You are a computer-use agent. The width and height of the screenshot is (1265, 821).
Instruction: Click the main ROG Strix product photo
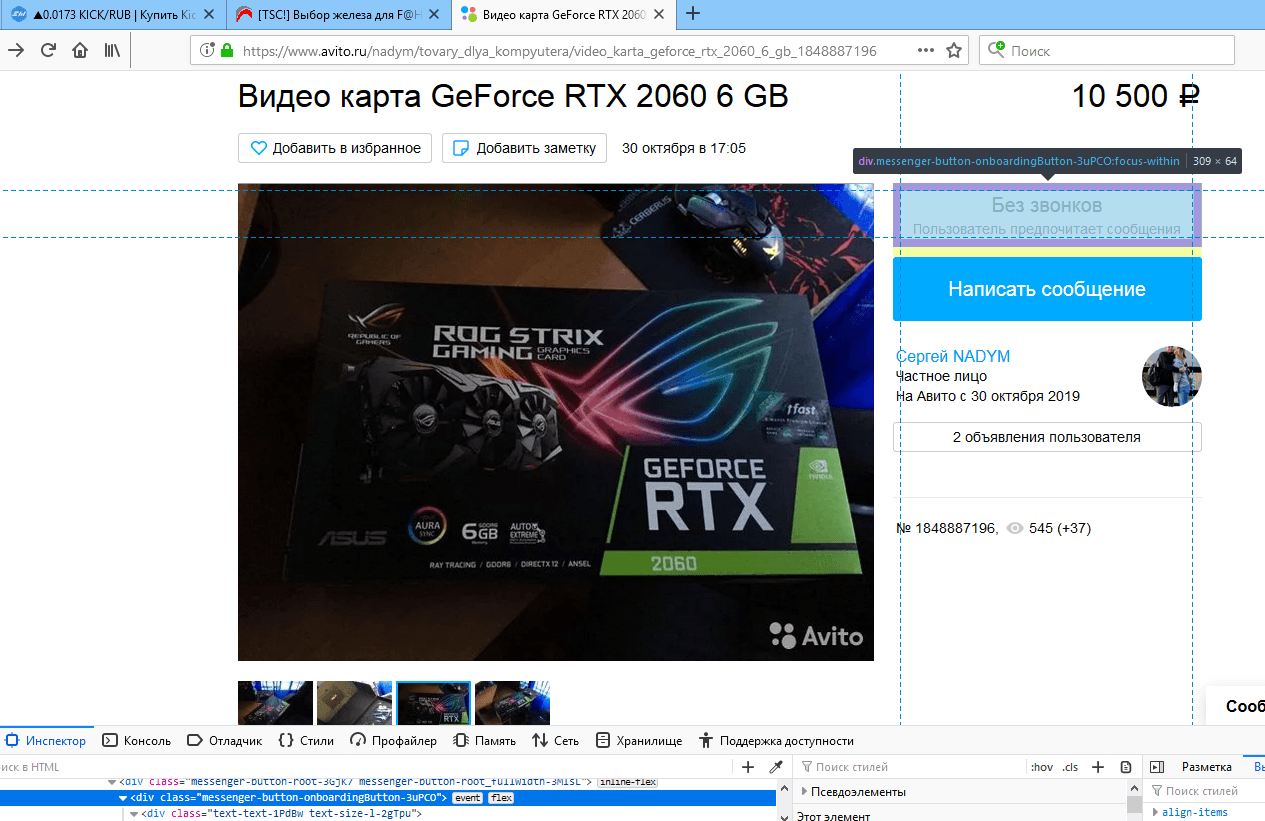[x=555, y=422]
